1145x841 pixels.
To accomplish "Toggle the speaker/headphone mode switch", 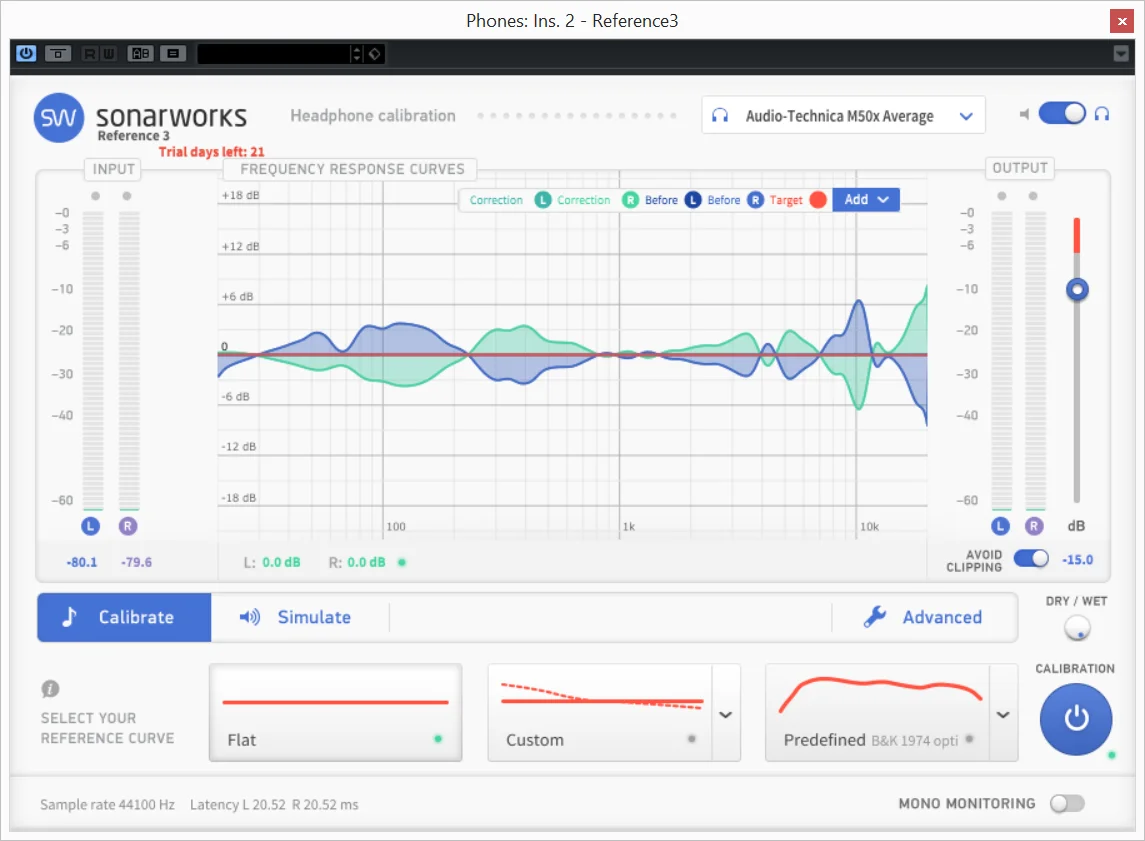I will point(1062,114).
